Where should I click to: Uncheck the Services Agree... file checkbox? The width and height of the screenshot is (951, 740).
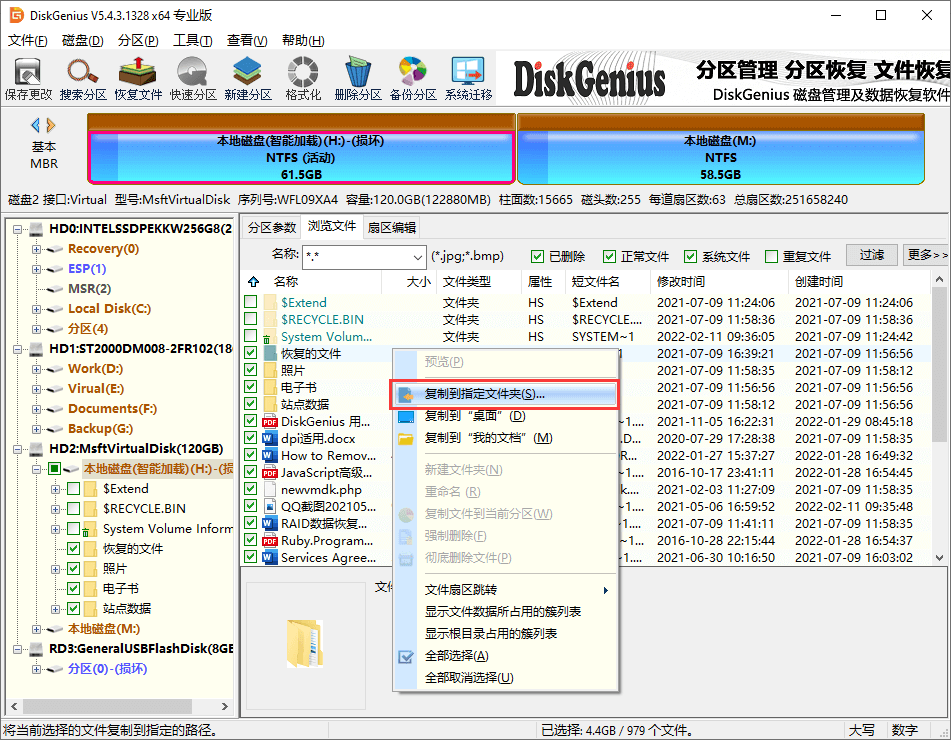(x=250, y=556)
